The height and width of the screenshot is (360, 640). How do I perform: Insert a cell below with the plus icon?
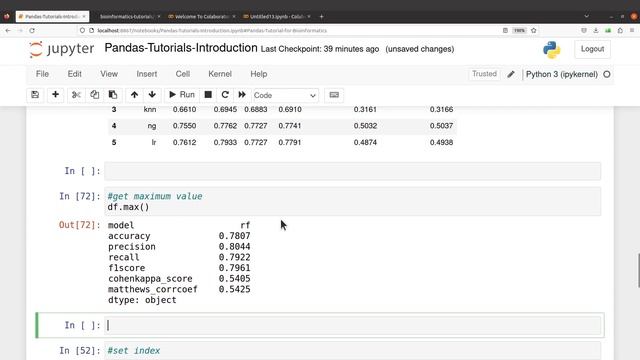[x=56, y=95]
